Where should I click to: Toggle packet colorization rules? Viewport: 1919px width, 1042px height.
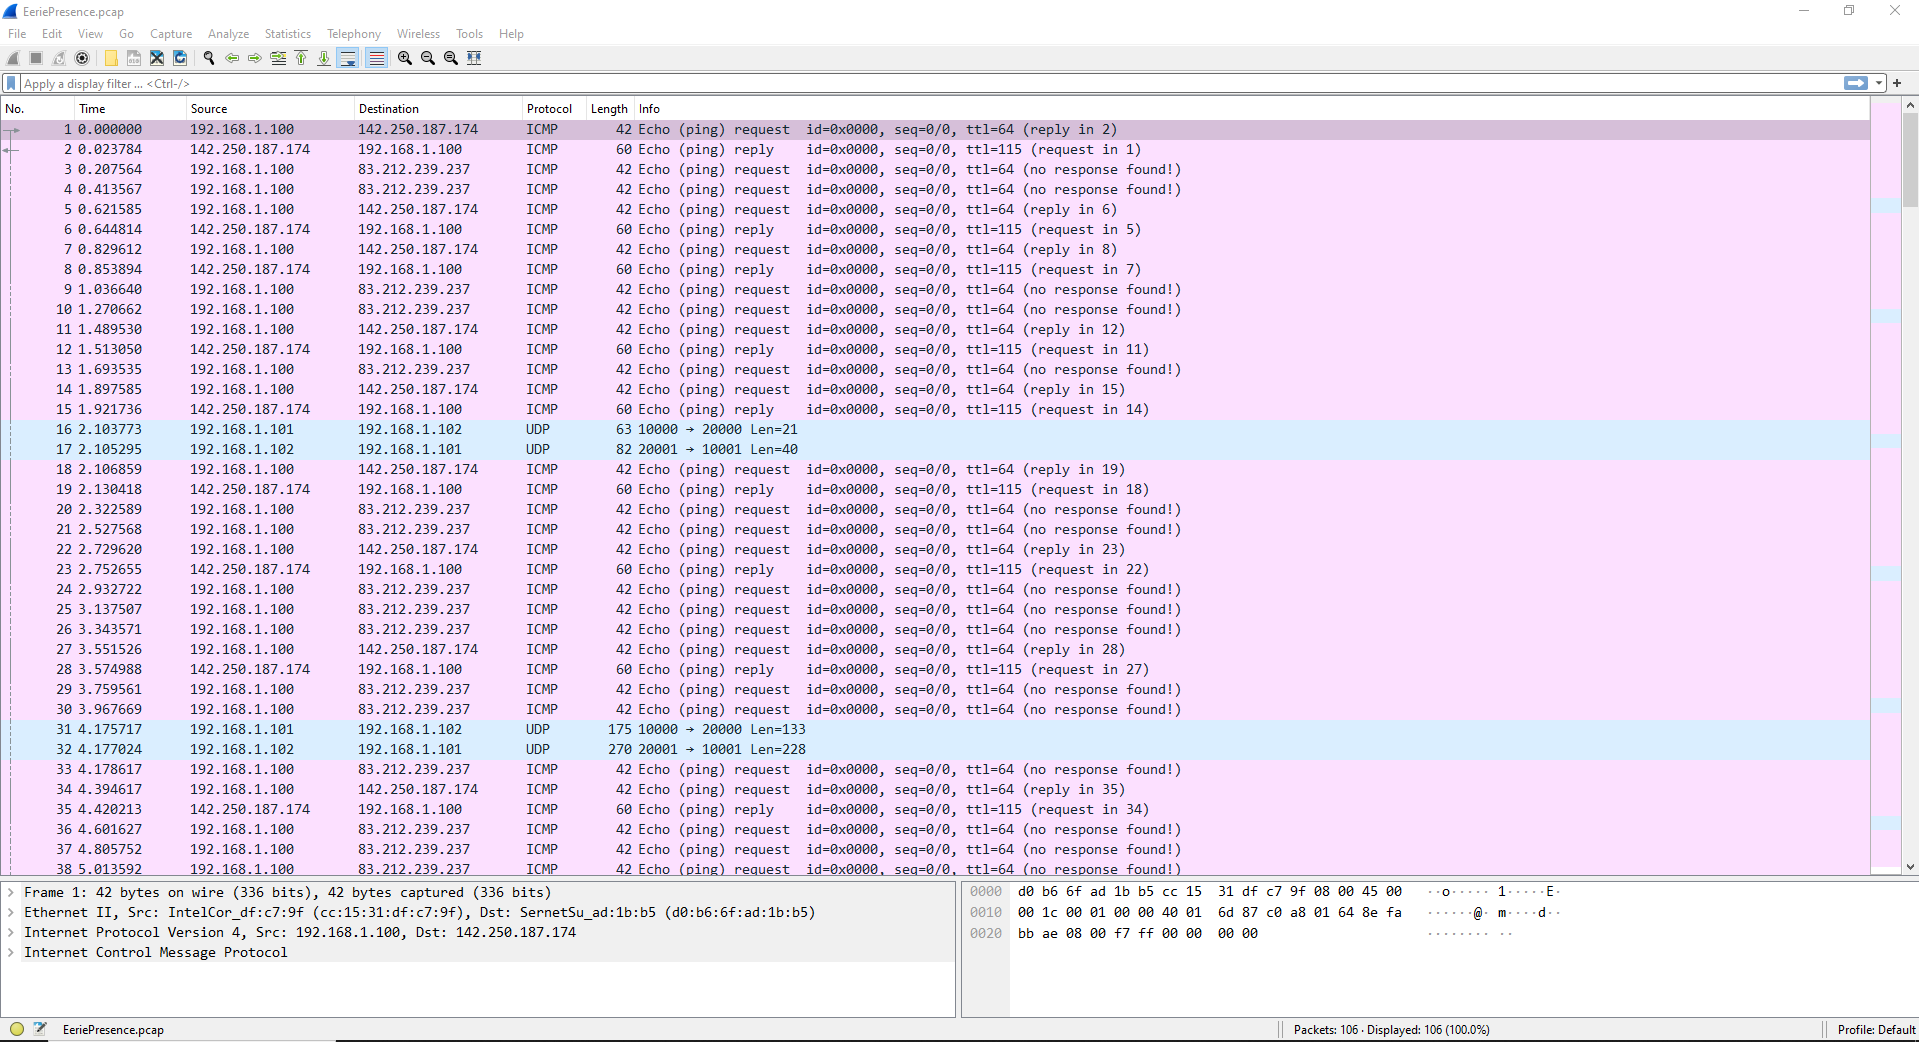click(376, 58)
